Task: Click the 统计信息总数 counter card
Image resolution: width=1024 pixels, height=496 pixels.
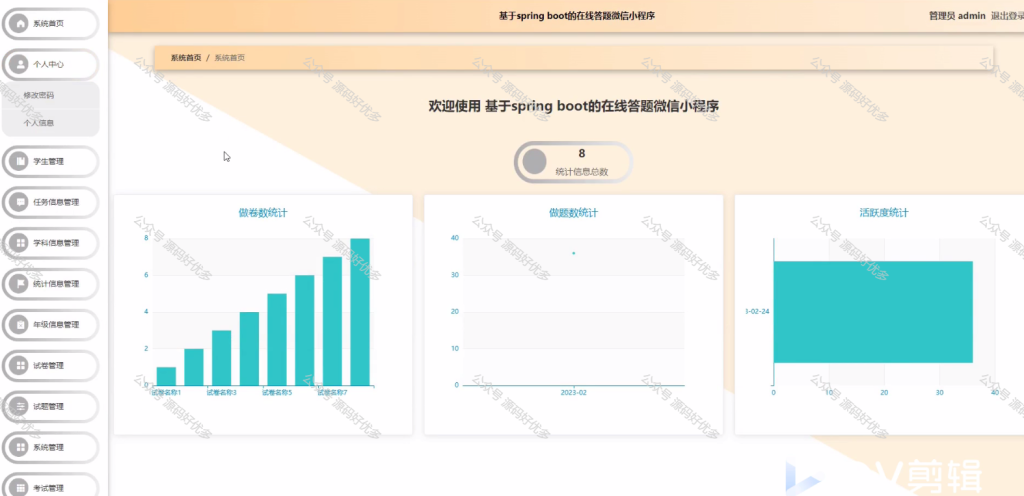Action: (573, 162)
